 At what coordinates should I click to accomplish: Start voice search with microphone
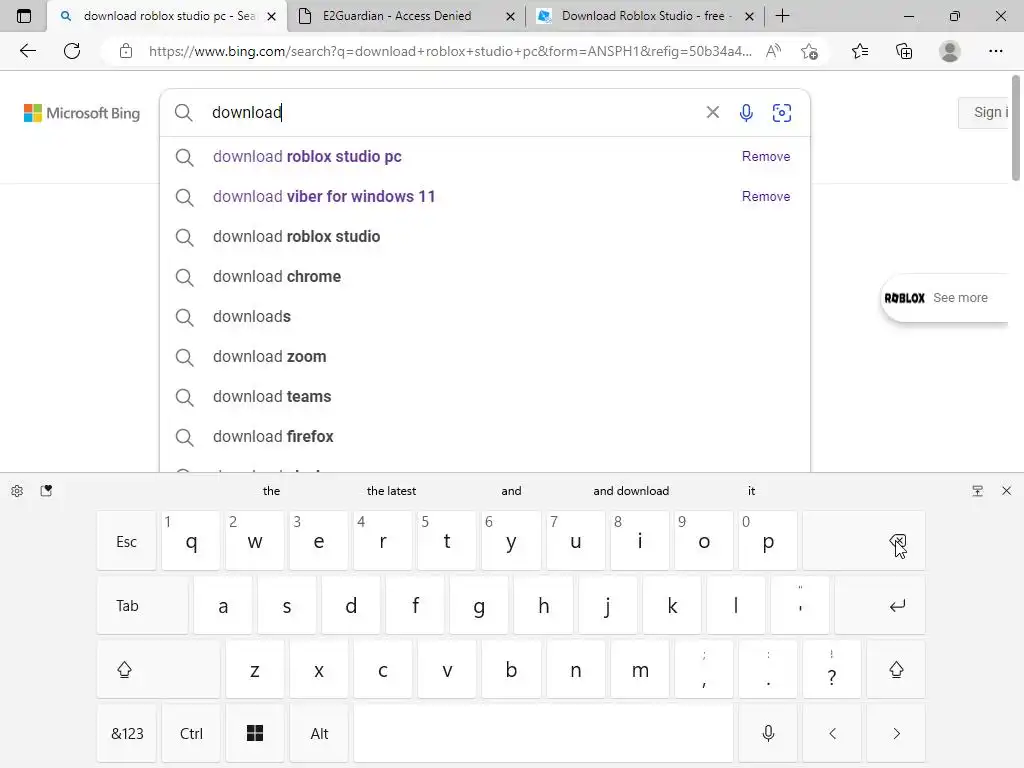pyautogui.click(x=746, y=113)
